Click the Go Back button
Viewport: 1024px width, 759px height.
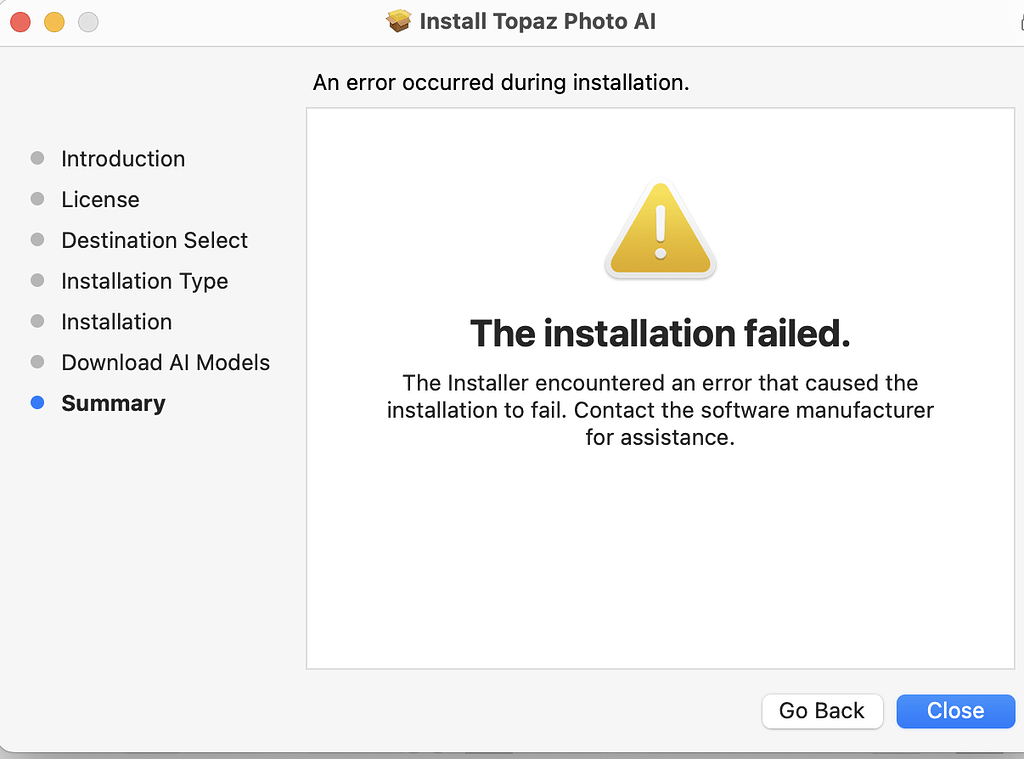pos(822,710)
